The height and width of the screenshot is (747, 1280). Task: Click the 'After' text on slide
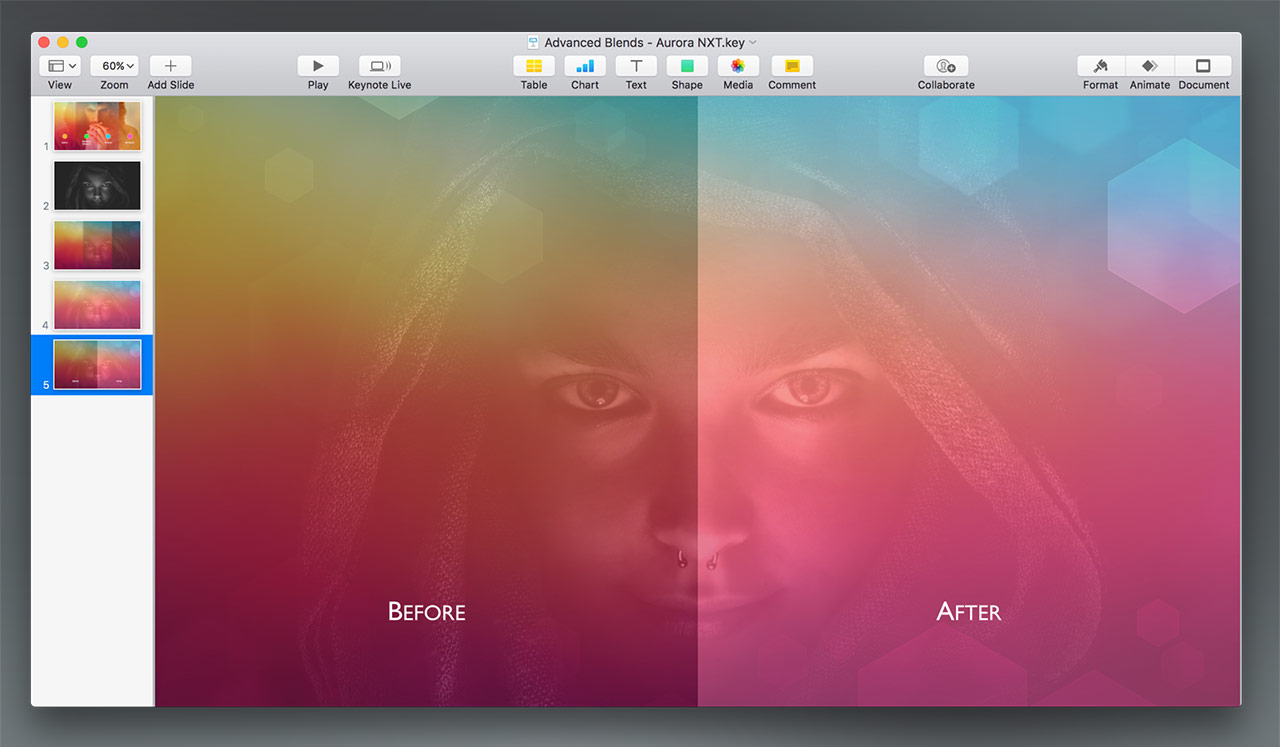pyautogui.click(x=968, y=611)
